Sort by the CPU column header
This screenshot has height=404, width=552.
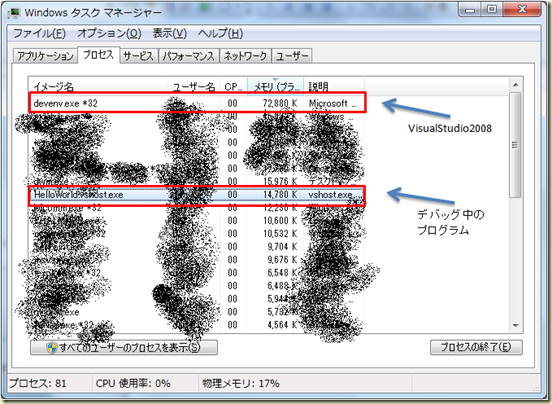tap(233, 86)
